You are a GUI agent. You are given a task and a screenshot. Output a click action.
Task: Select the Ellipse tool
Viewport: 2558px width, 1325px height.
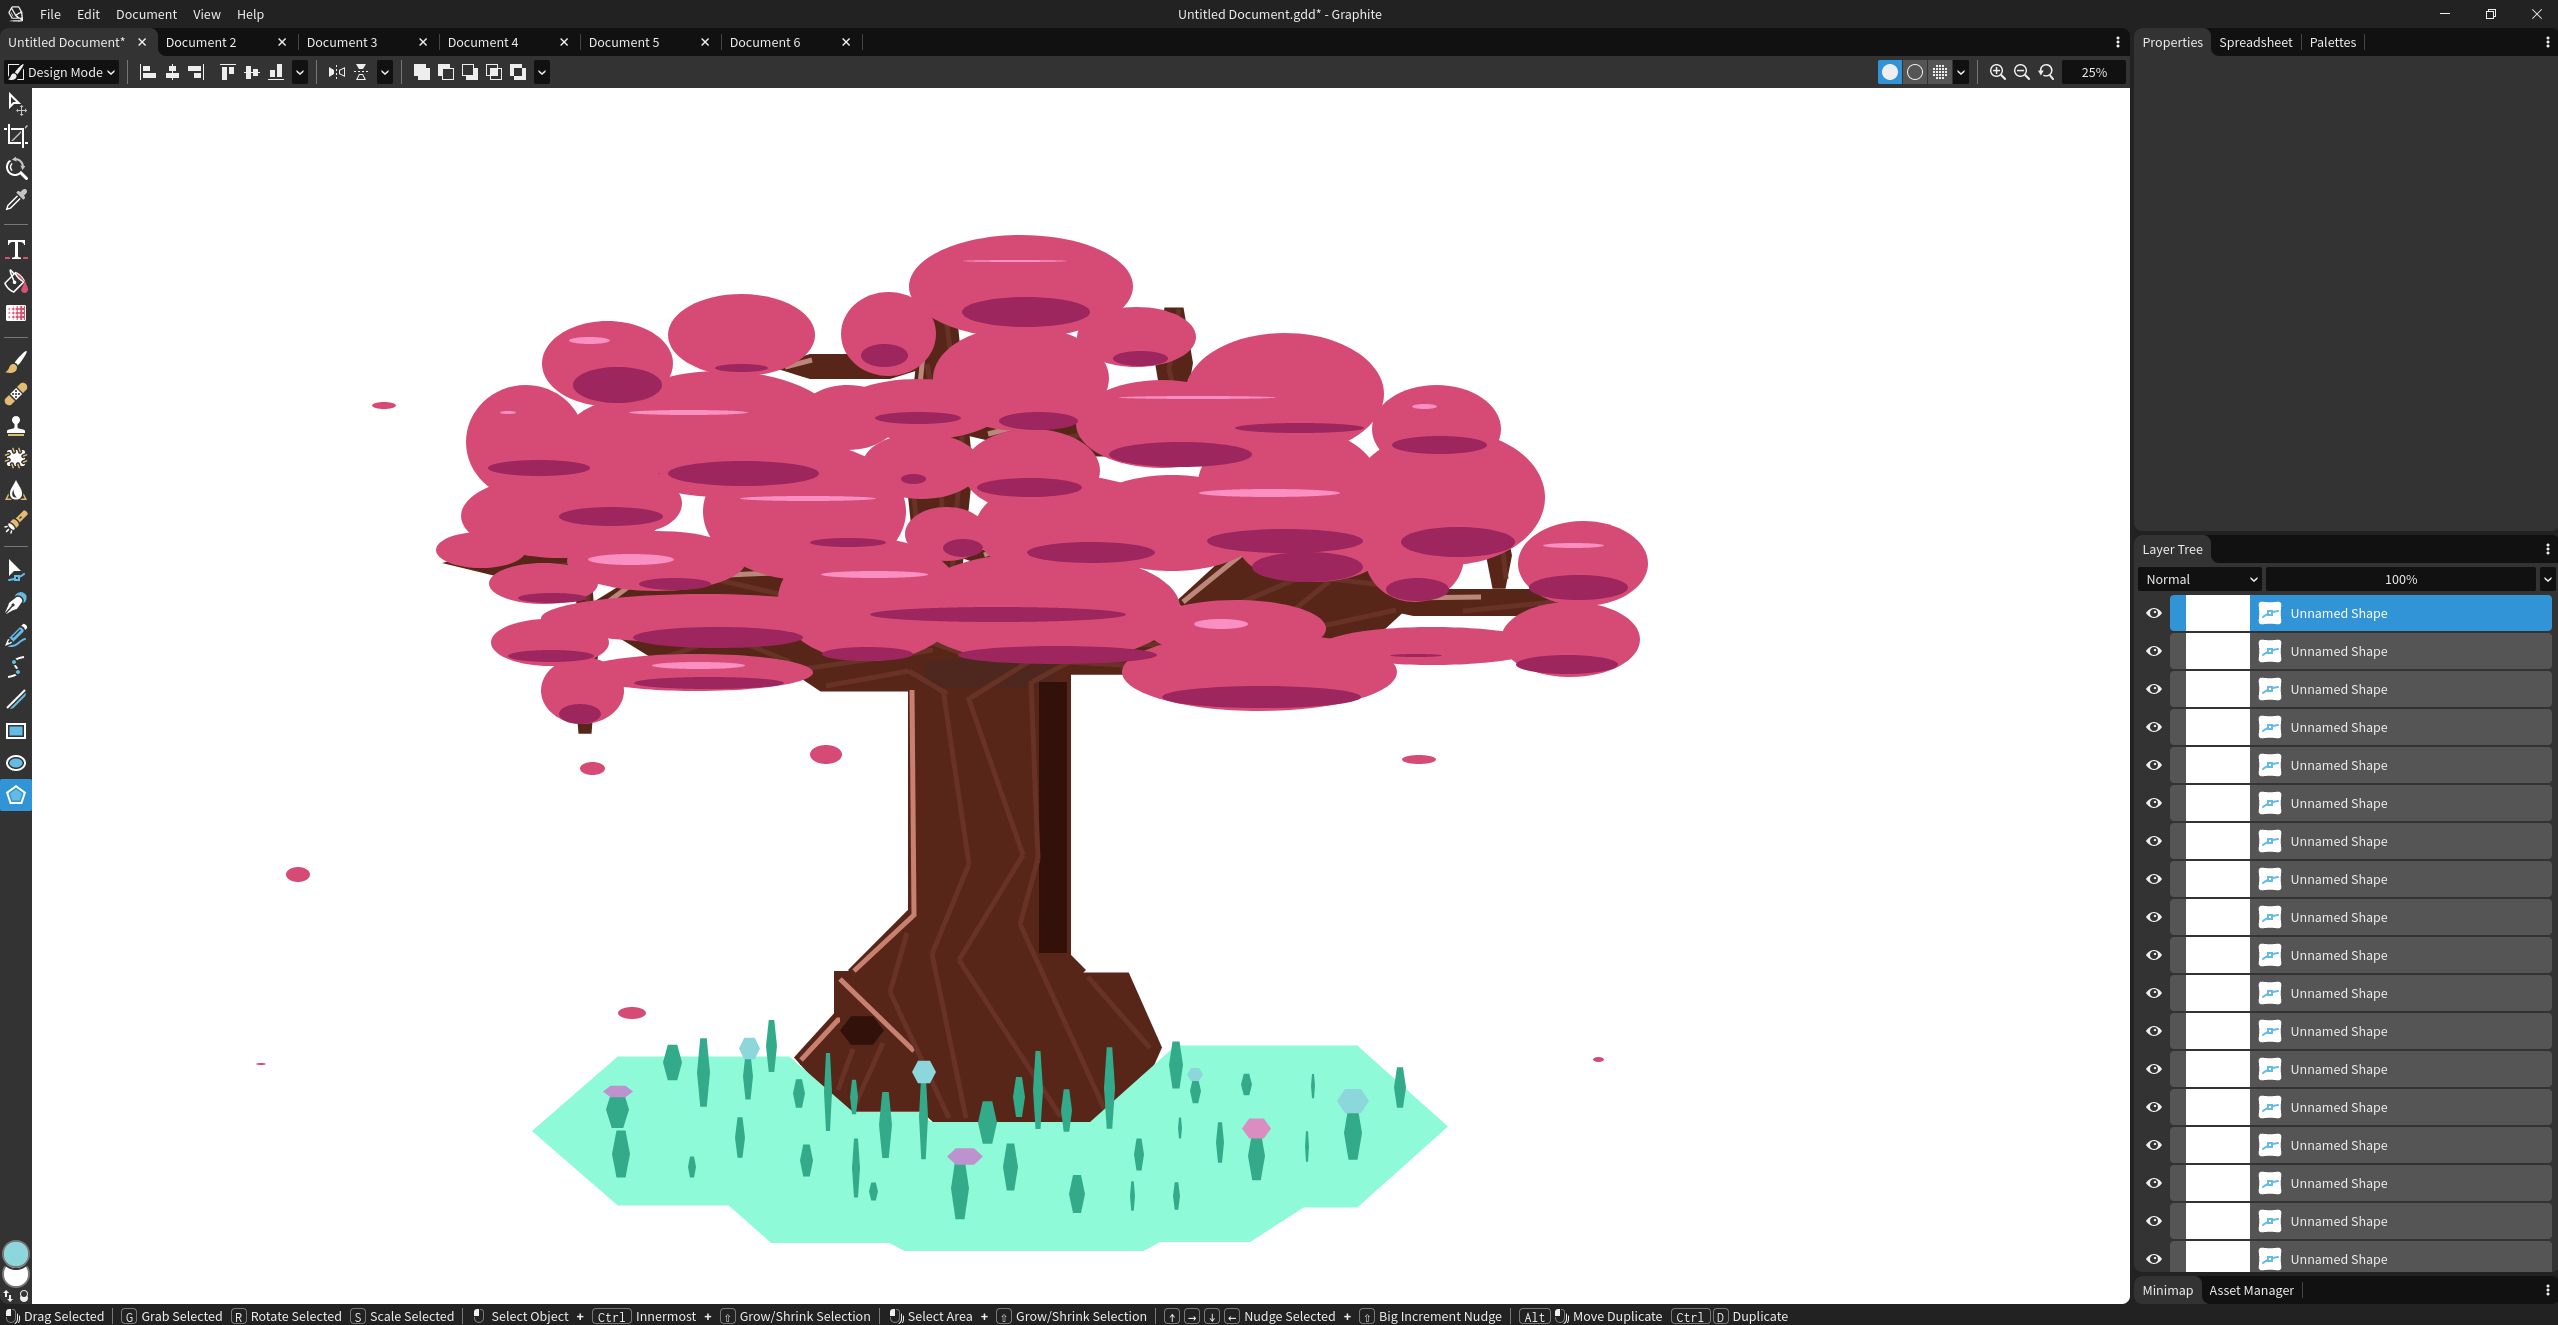16,763
